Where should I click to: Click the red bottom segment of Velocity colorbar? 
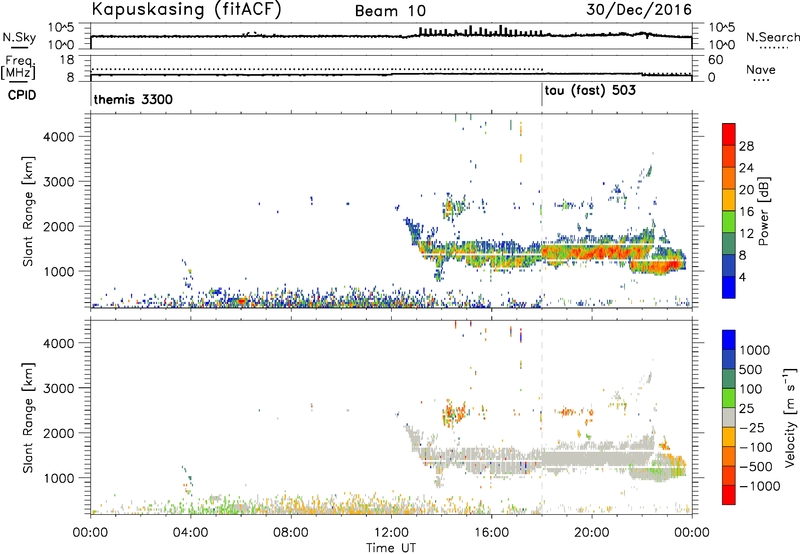(729, 495)
